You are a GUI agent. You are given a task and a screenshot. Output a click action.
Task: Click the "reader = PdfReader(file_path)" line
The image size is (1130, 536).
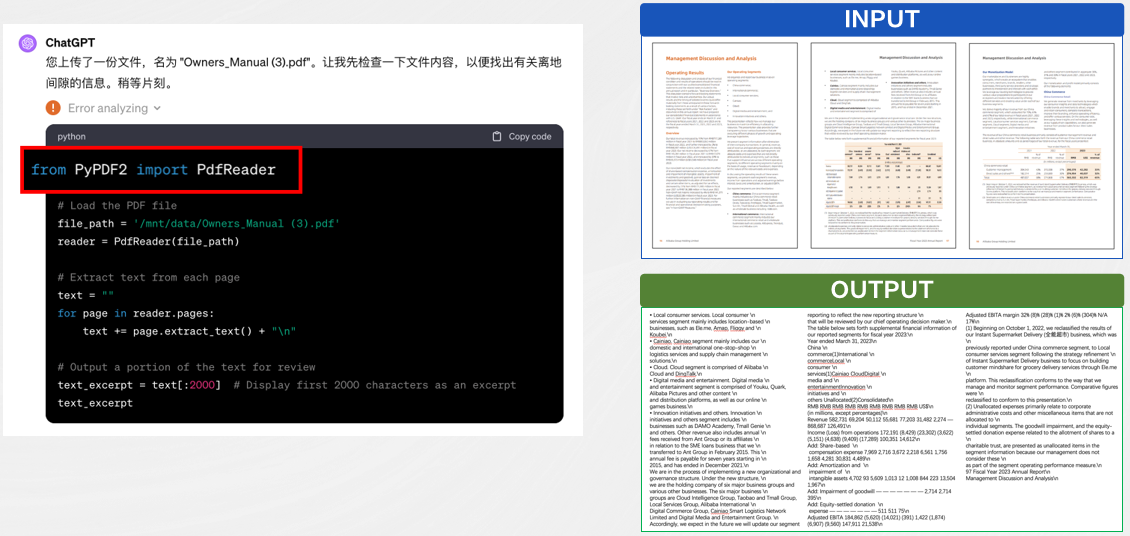coord(148,241)
